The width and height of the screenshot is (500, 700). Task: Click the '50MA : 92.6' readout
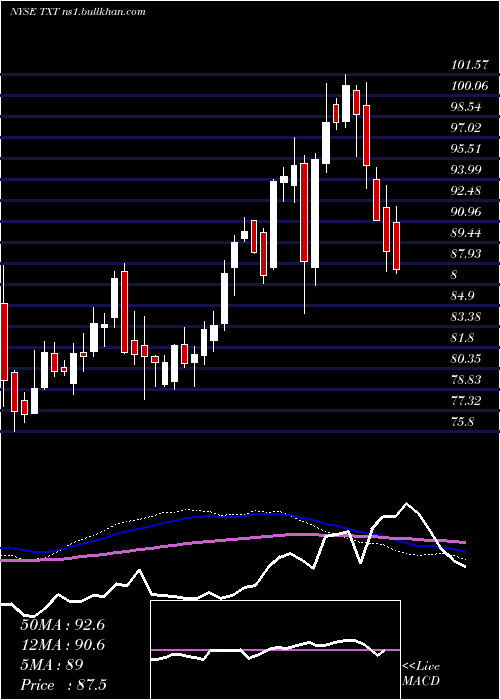point(62,625)
